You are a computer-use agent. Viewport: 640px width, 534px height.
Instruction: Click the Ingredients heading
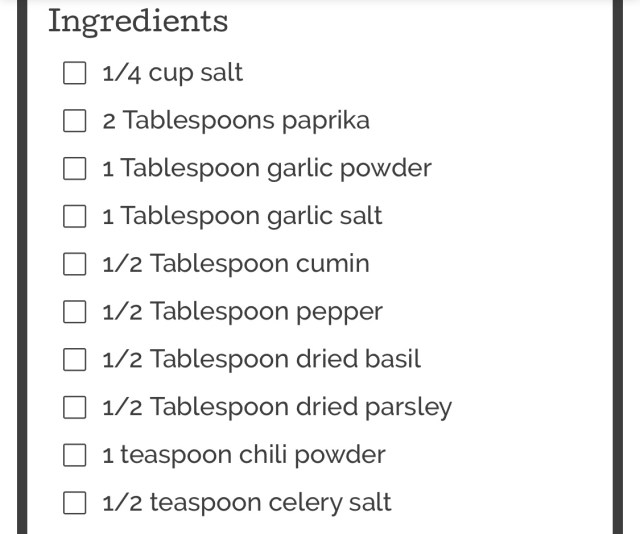(138, 21)
